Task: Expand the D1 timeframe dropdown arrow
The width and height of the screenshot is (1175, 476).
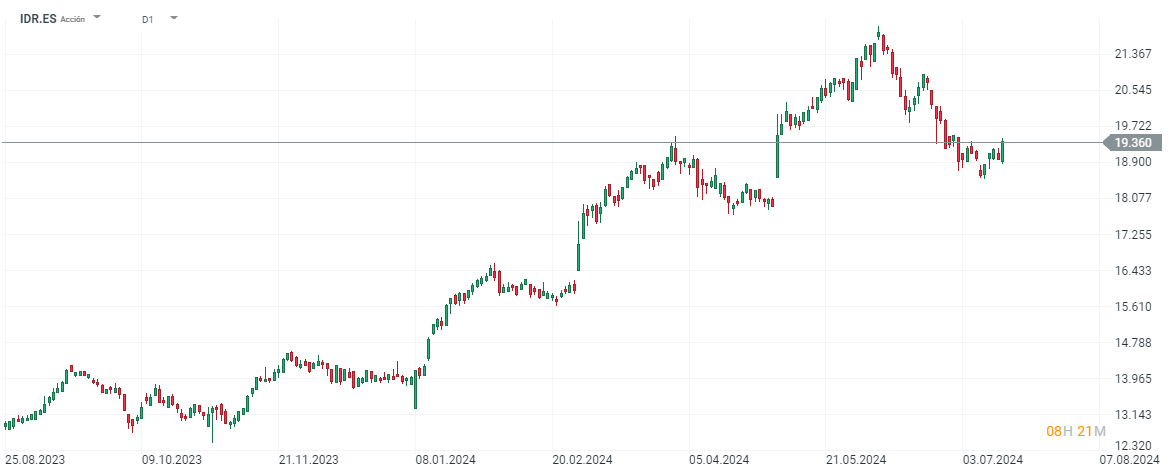Action: click(x=174, y=18)
